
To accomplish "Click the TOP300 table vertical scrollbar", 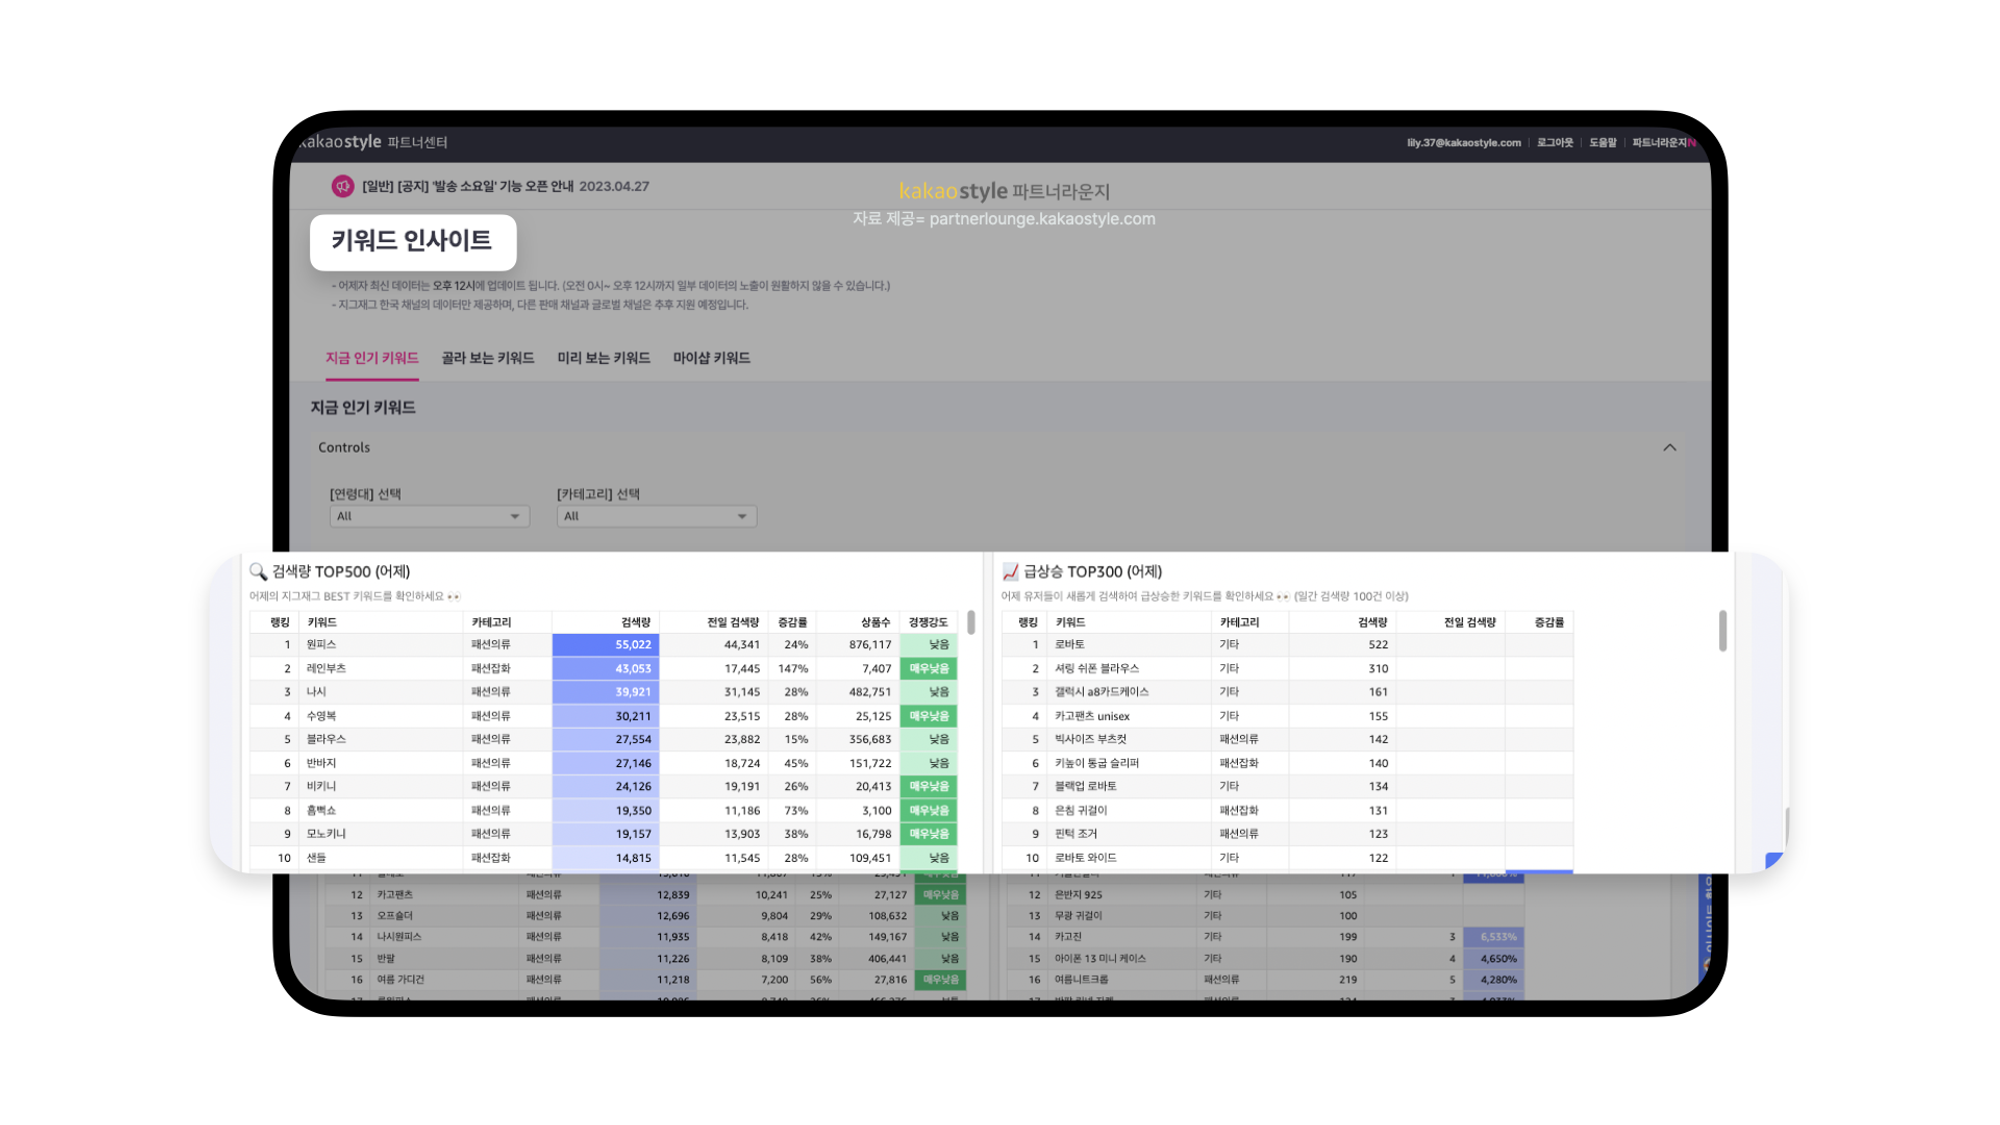I will tap(1722, 630).
